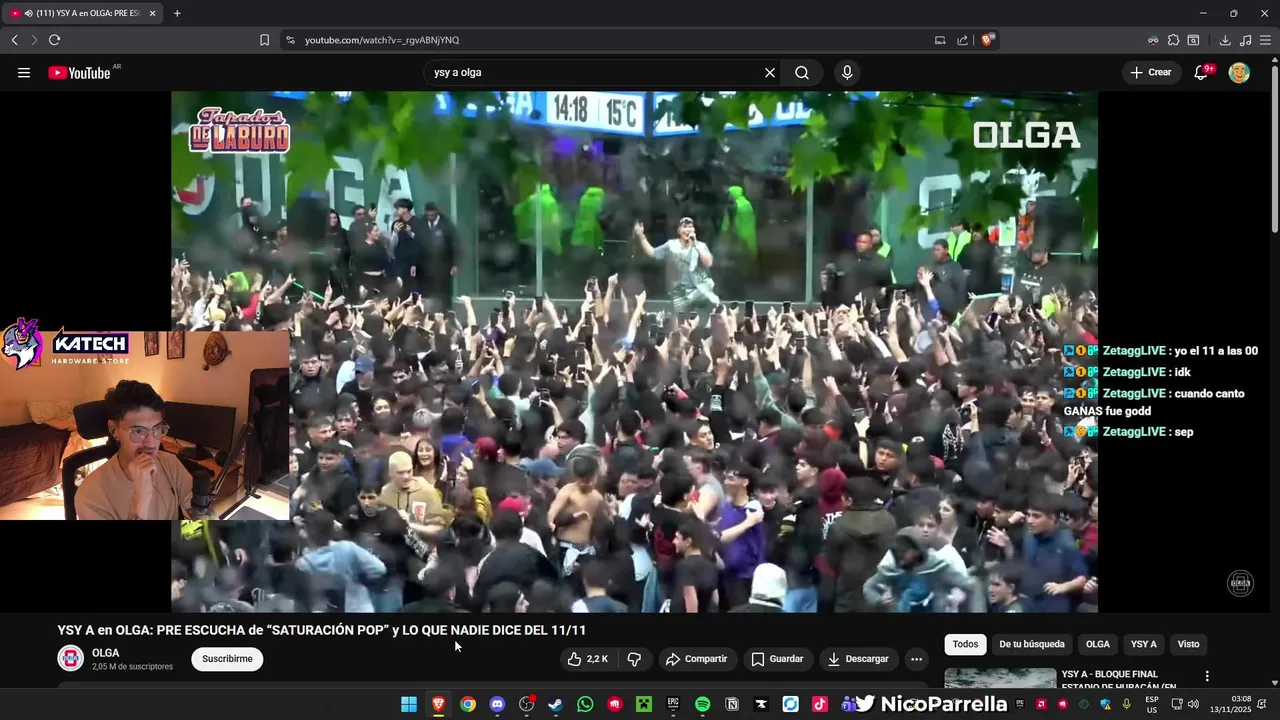Viewport: 1280px width, 720px height.
Task: Open media control music note icon
Action: 1245,40
